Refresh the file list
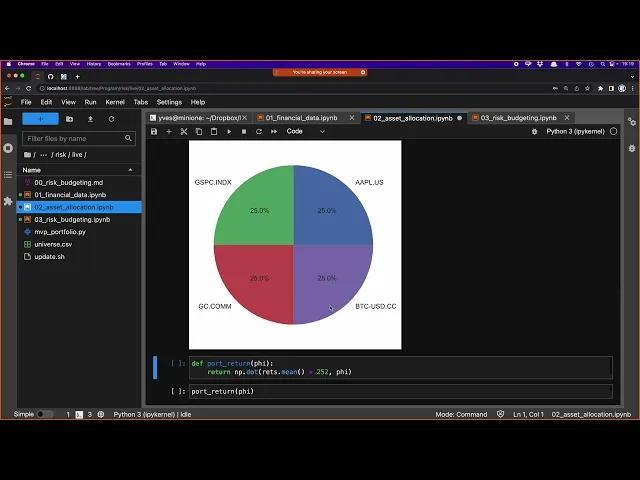This screenshot has width=640, height=480. coord(111,119)
